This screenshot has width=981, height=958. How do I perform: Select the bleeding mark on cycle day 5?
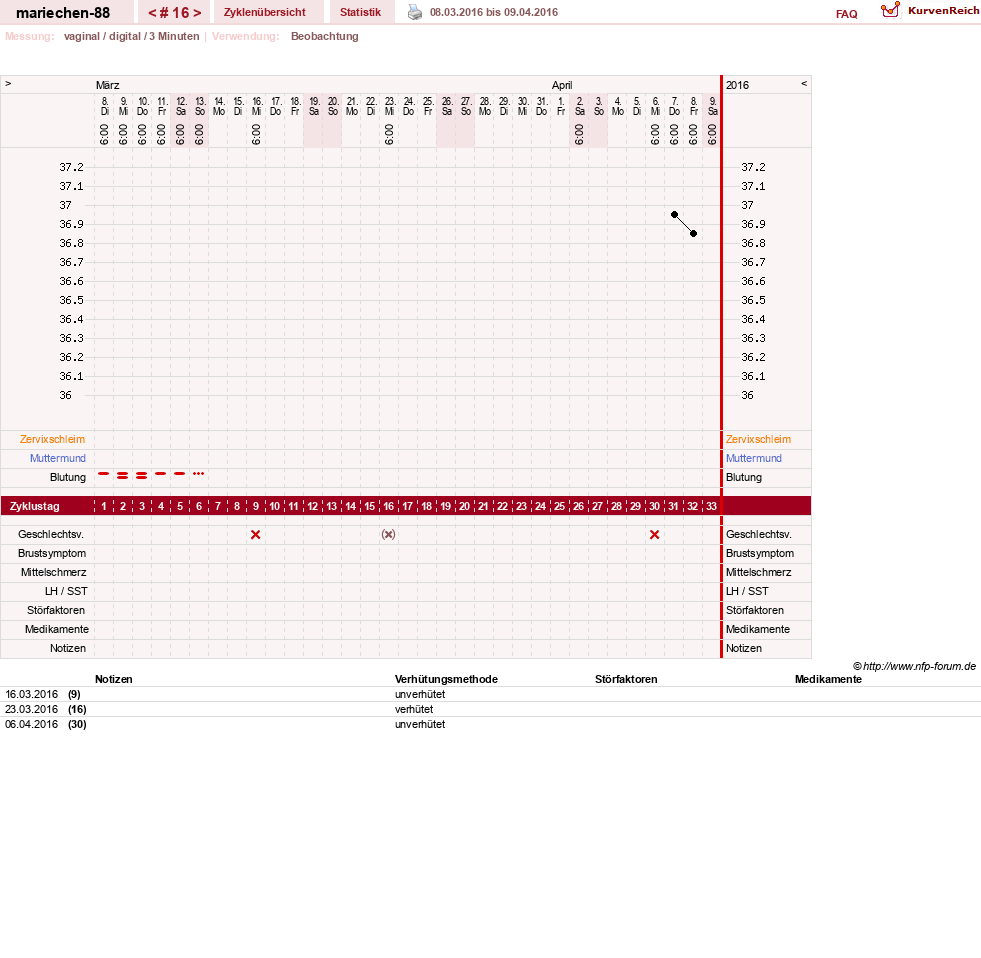coord(180,474)
